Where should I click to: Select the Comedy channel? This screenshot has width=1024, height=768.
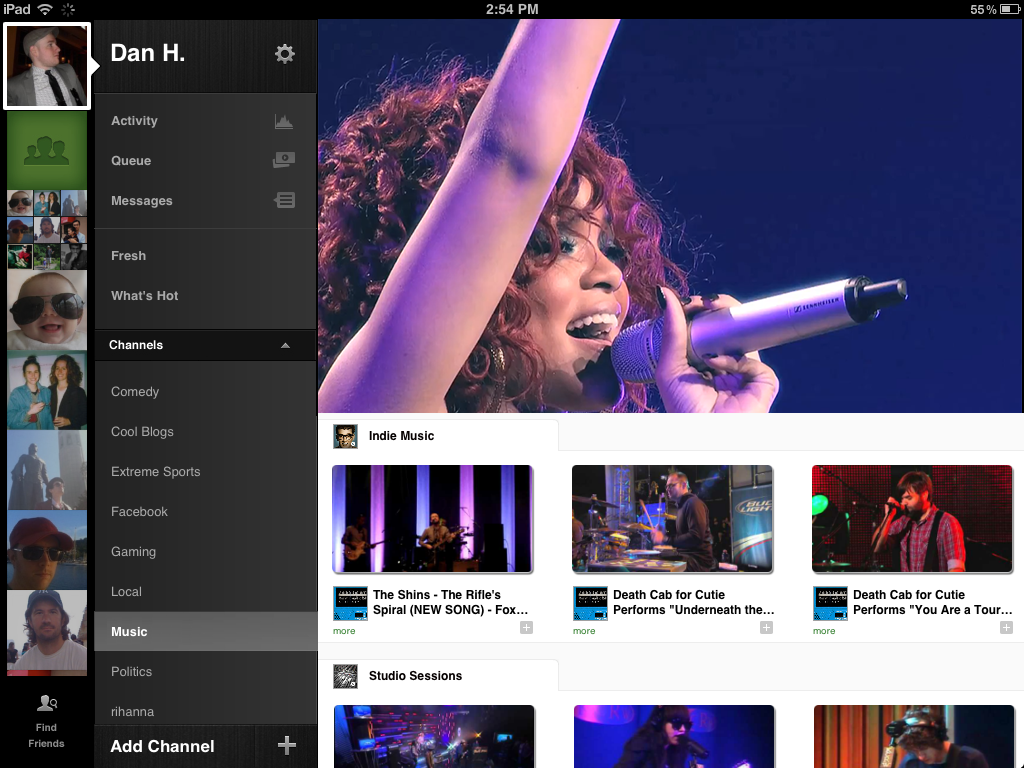(x=206, y=392)
